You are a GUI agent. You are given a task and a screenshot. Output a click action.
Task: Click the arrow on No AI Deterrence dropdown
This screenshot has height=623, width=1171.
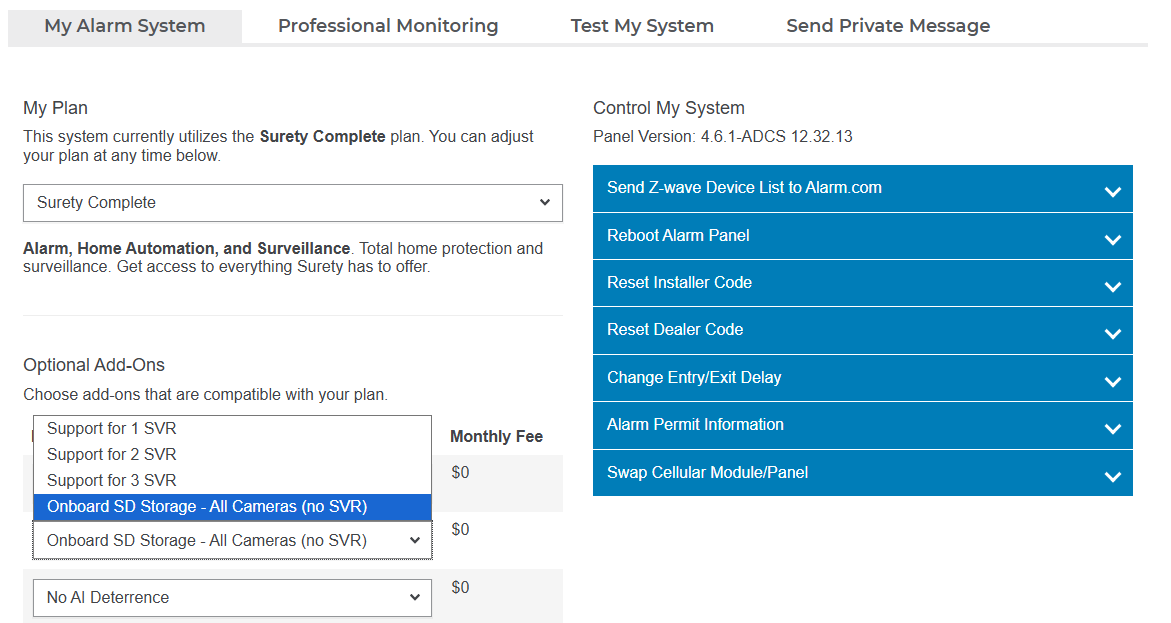(x=415, y=598)
